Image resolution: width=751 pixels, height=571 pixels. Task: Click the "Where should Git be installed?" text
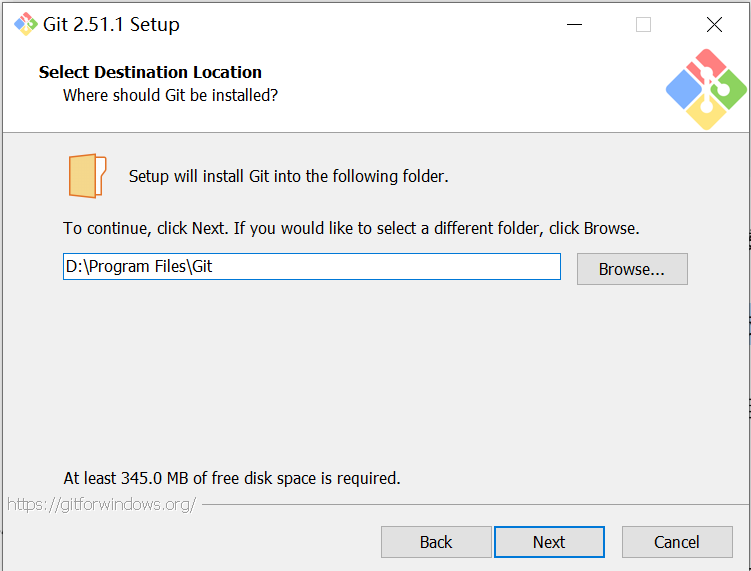coord(170,95)
